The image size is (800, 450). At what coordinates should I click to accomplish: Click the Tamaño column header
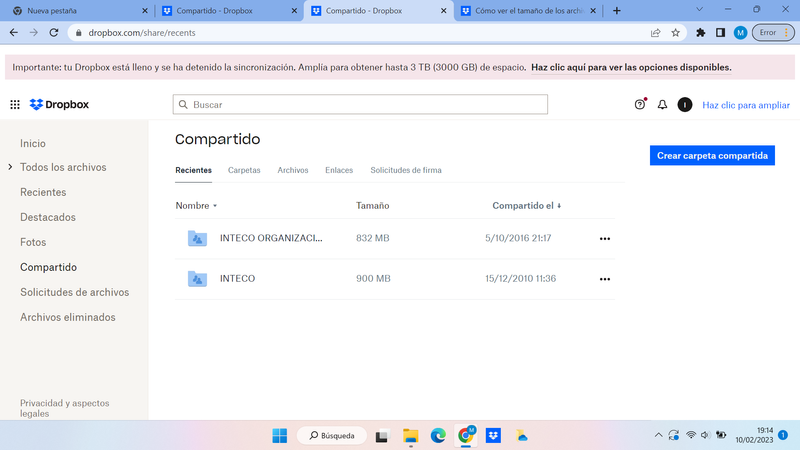[x=372, y=206]
